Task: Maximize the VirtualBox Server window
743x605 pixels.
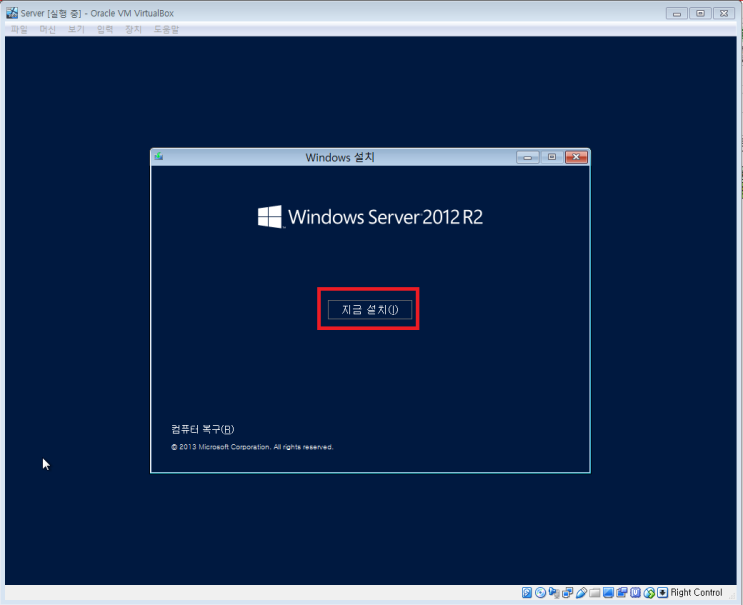Action: click(700, 13)
